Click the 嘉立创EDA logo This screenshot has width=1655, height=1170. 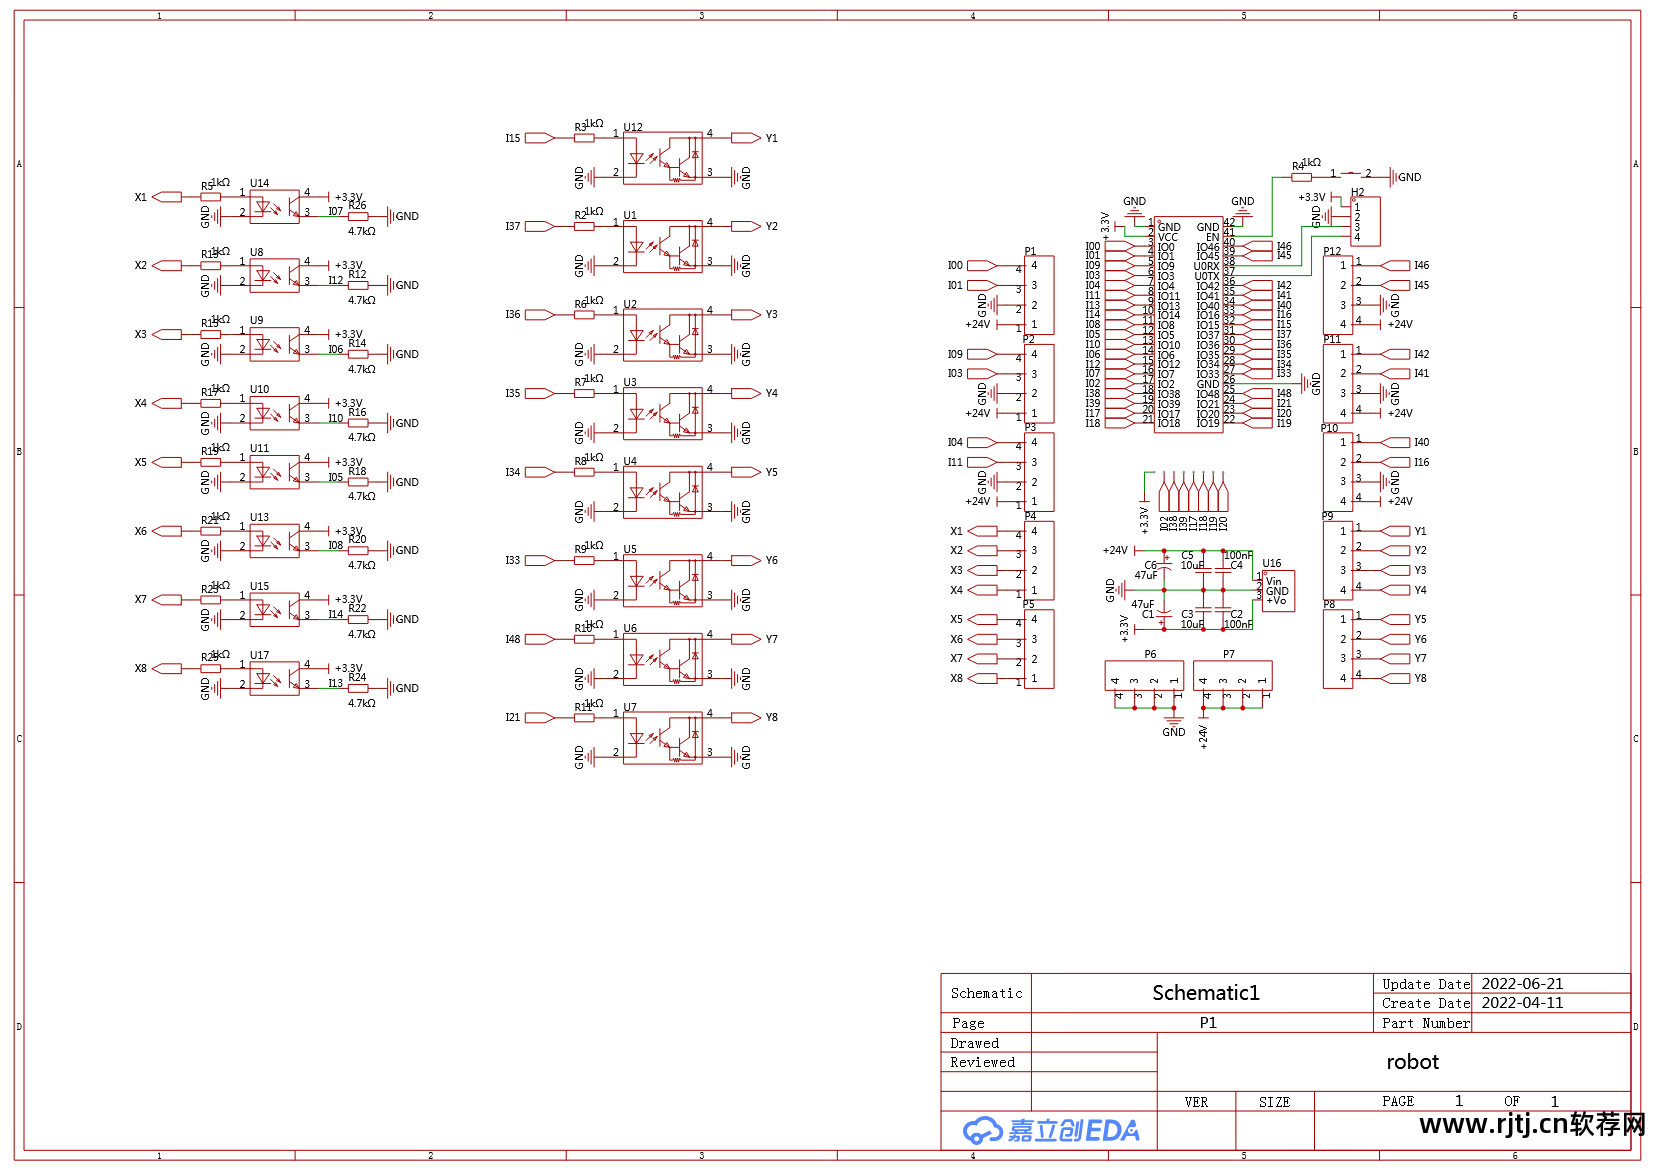click(1050, 1130)
